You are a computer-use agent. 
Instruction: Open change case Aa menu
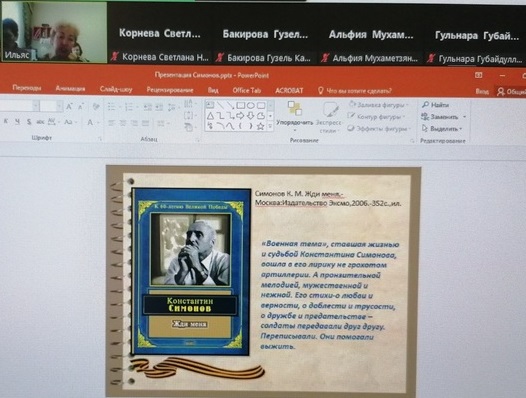click(69, 122)
